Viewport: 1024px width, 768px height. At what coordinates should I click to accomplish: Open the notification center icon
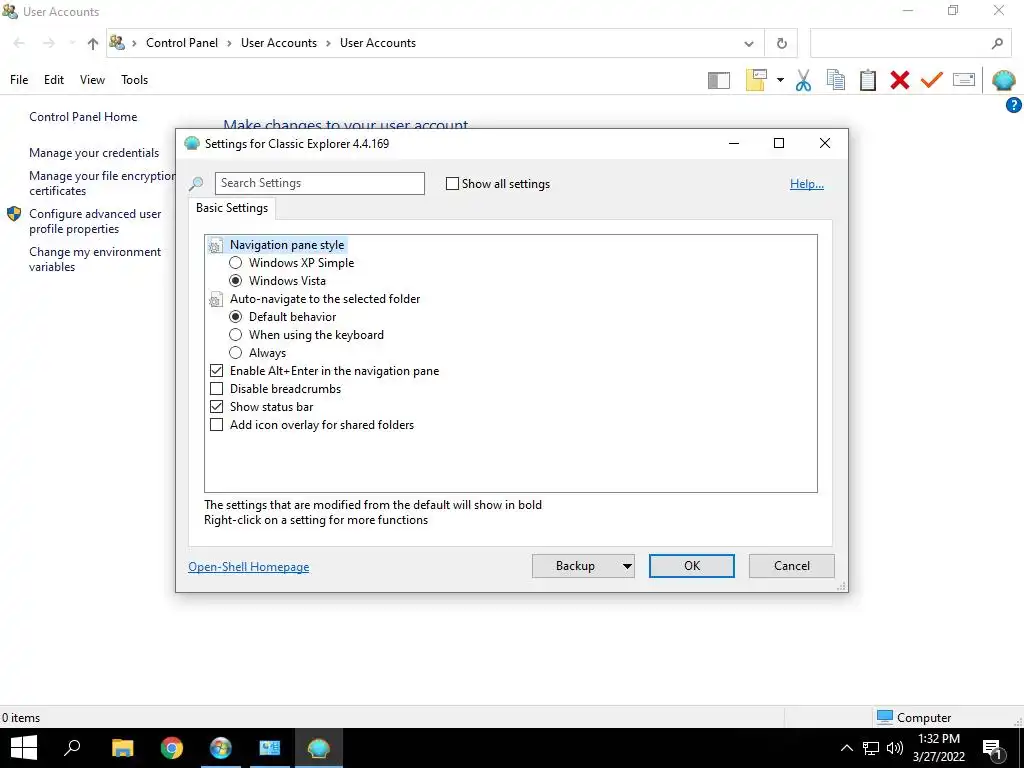(992, 749)
